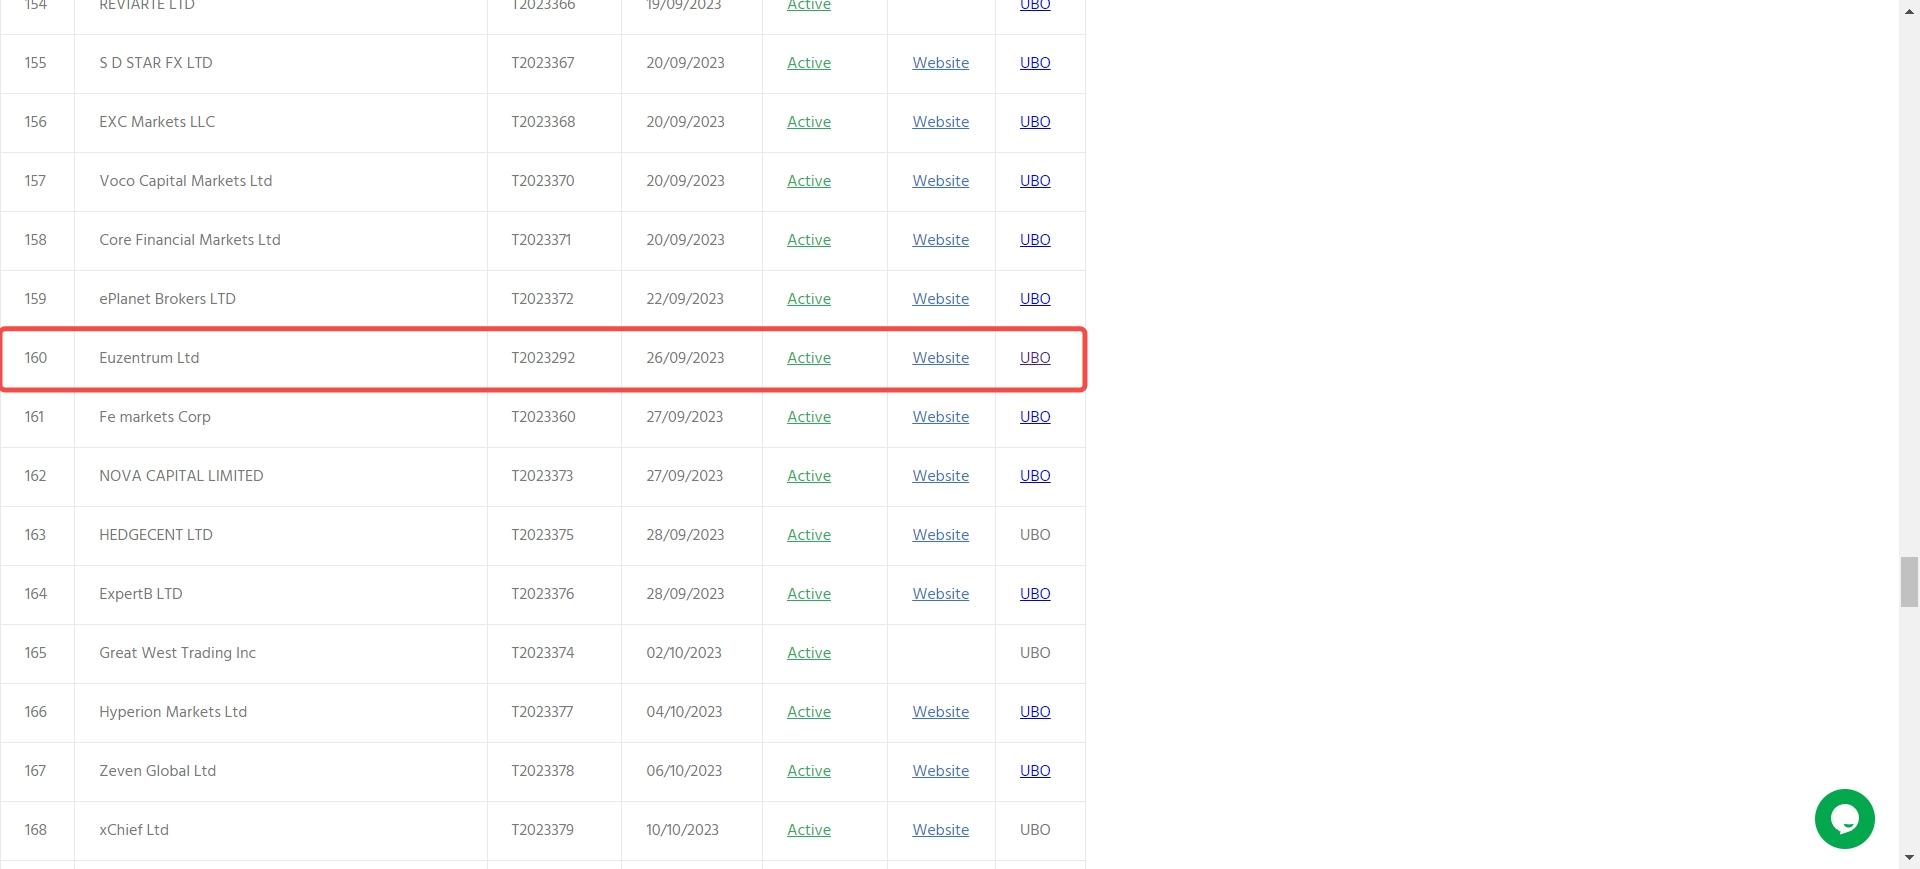Select the Euzentrum Ltd company name
This screenshot has width=1920, height=869.
coord(149,358)
